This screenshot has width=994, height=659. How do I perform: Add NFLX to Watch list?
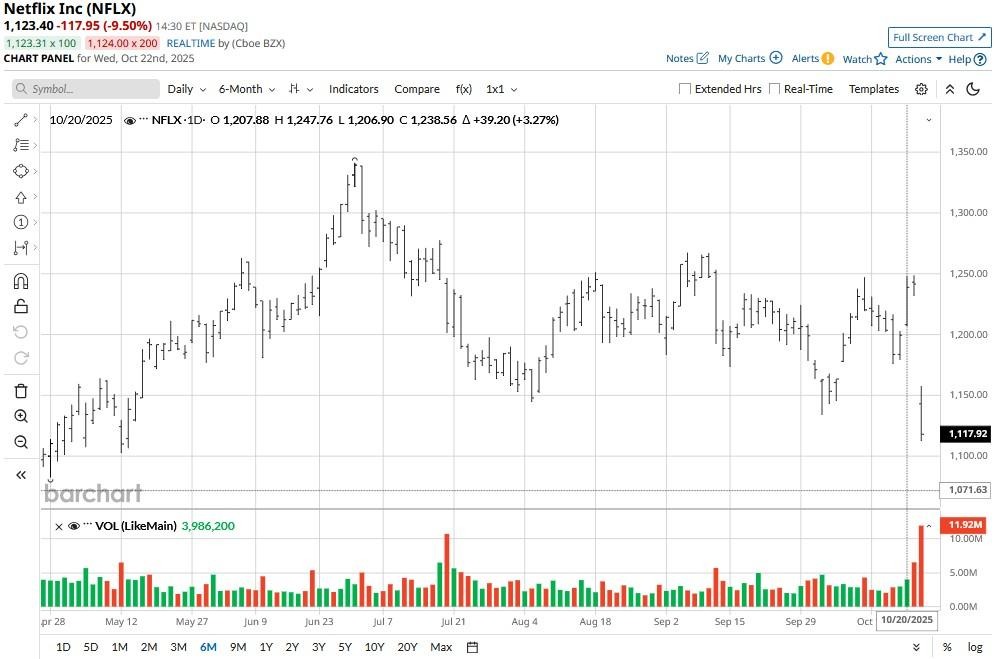[x=864, y=59]
